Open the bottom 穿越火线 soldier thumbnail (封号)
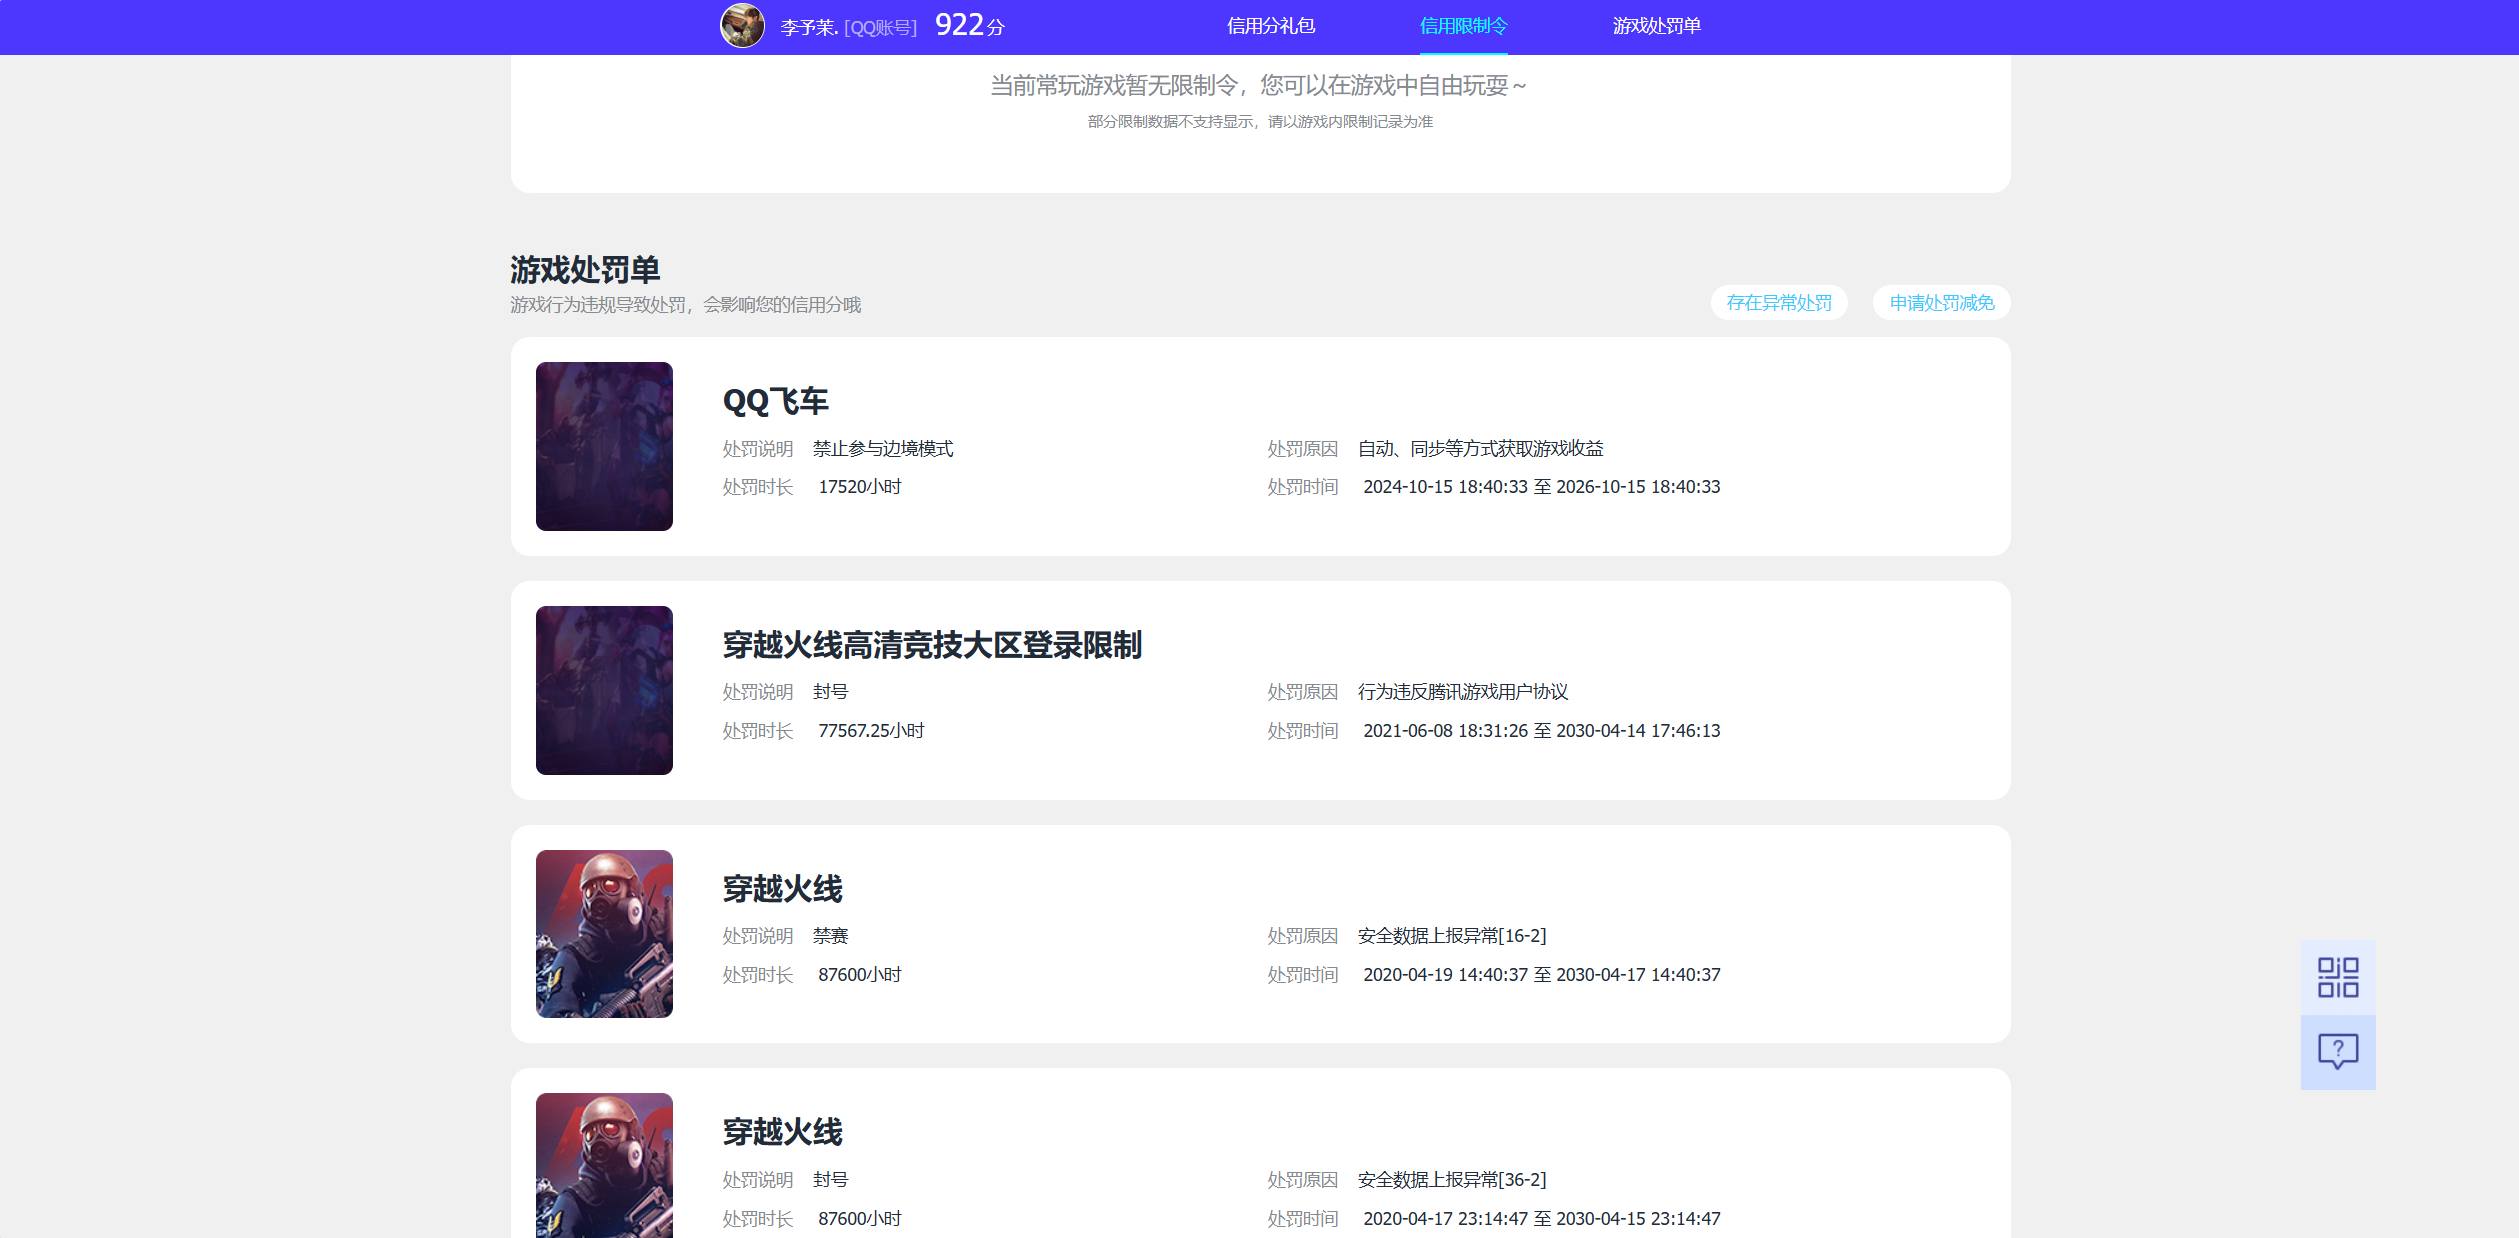 pos(604,1166)
